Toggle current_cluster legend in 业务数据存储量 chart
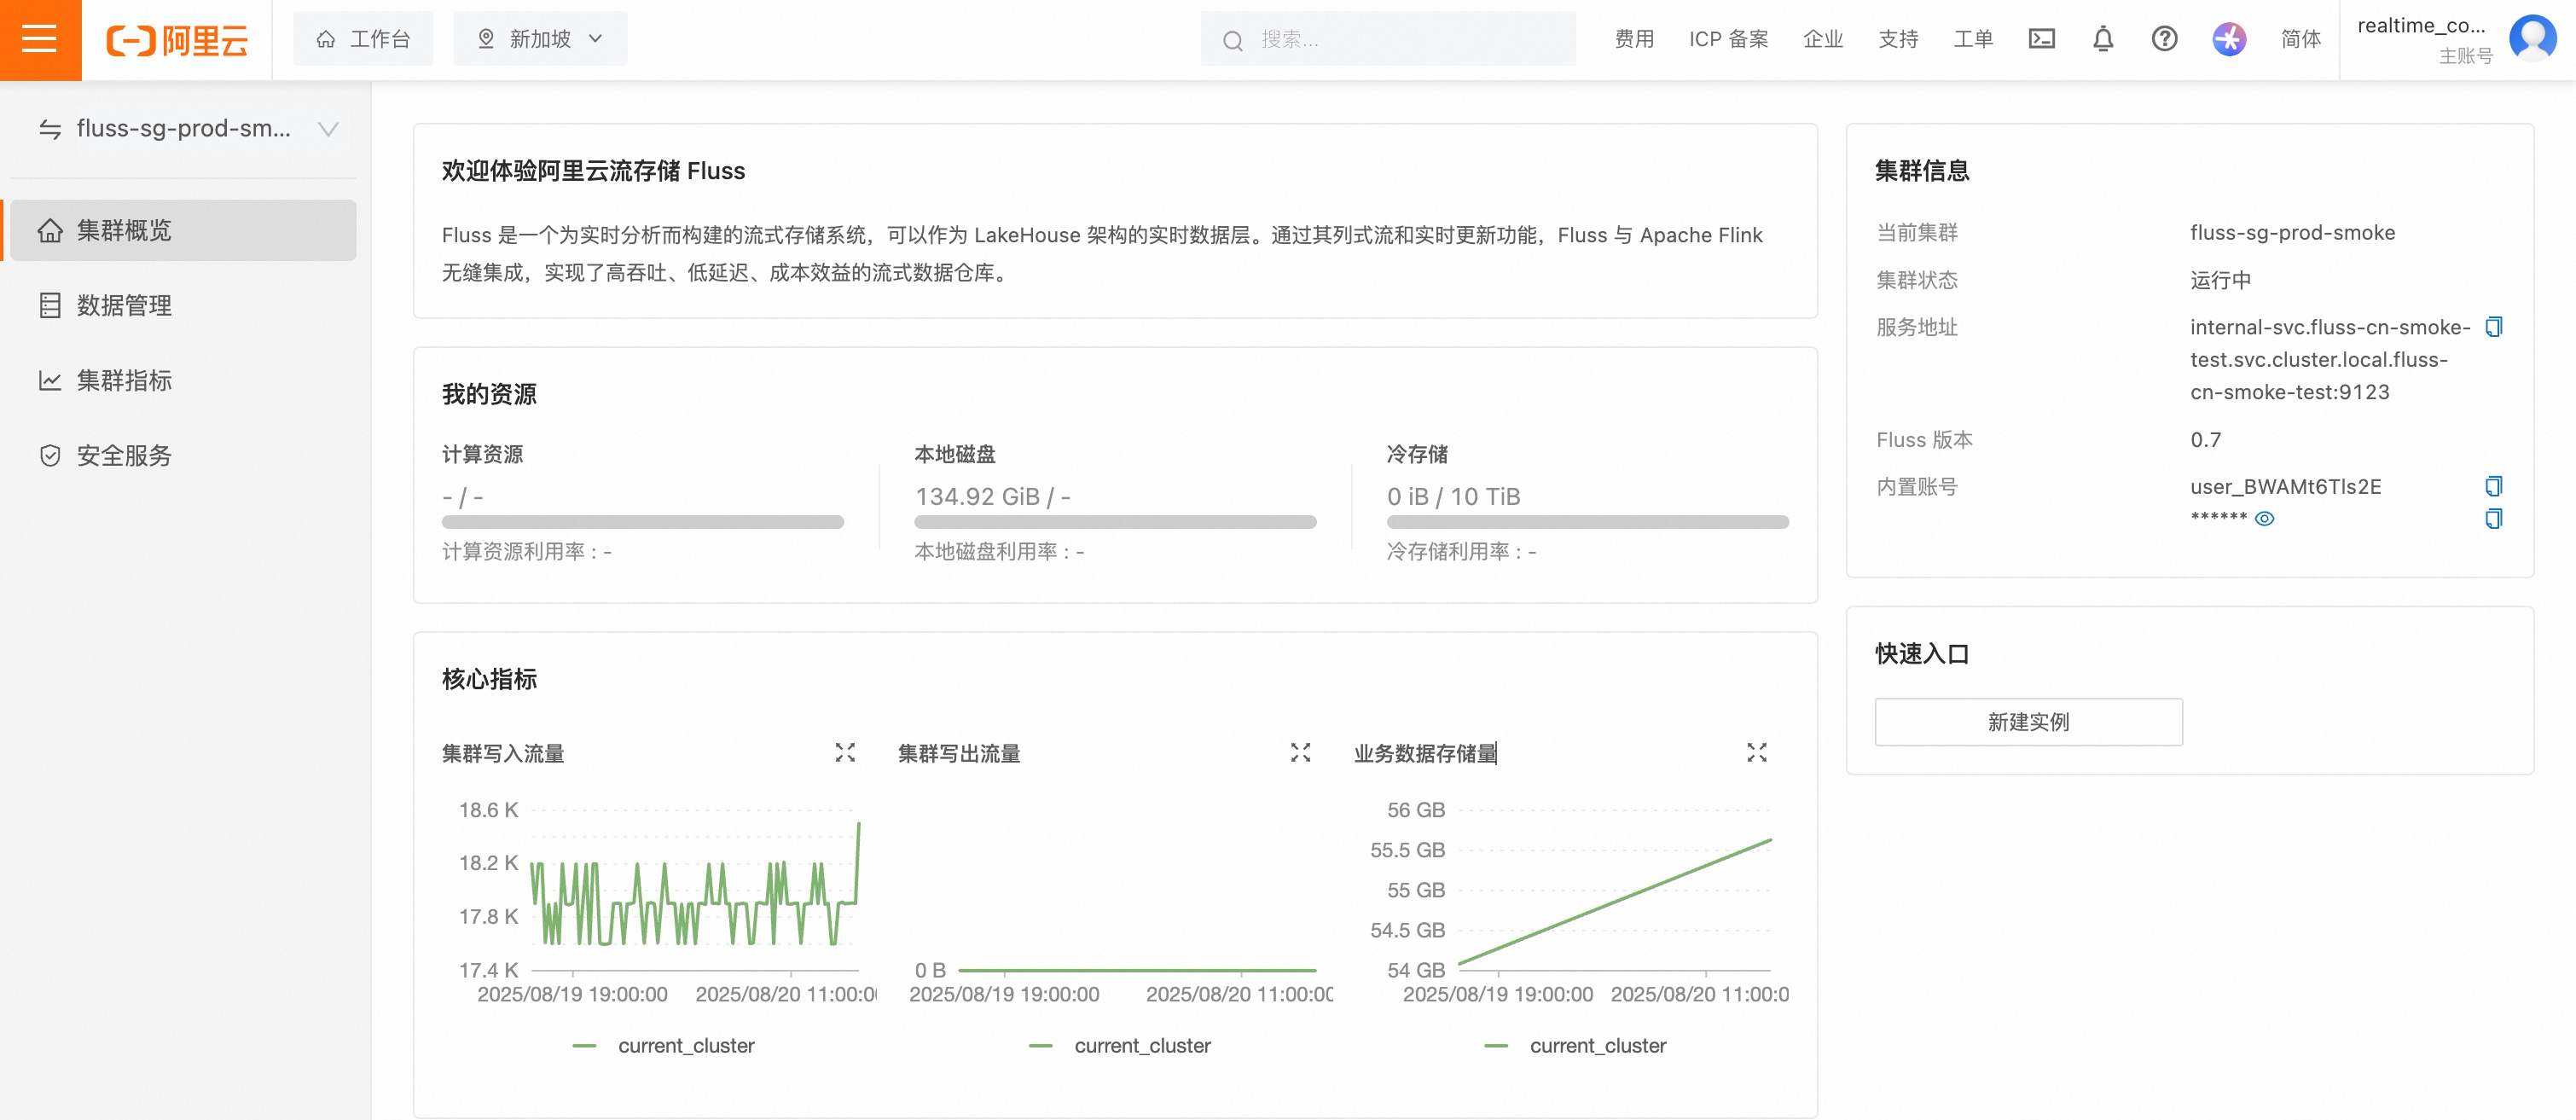The image size is (2576, 1120). (1575, 1045)
